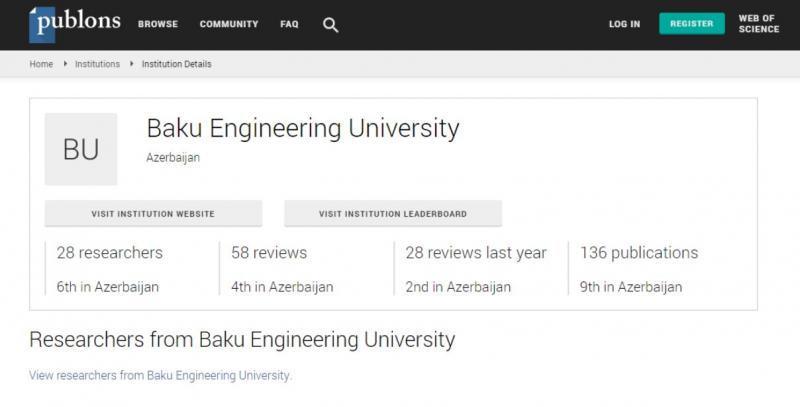Screen dimensions: 800x407
Task: Open the Community menu
Action: point(229,24)
